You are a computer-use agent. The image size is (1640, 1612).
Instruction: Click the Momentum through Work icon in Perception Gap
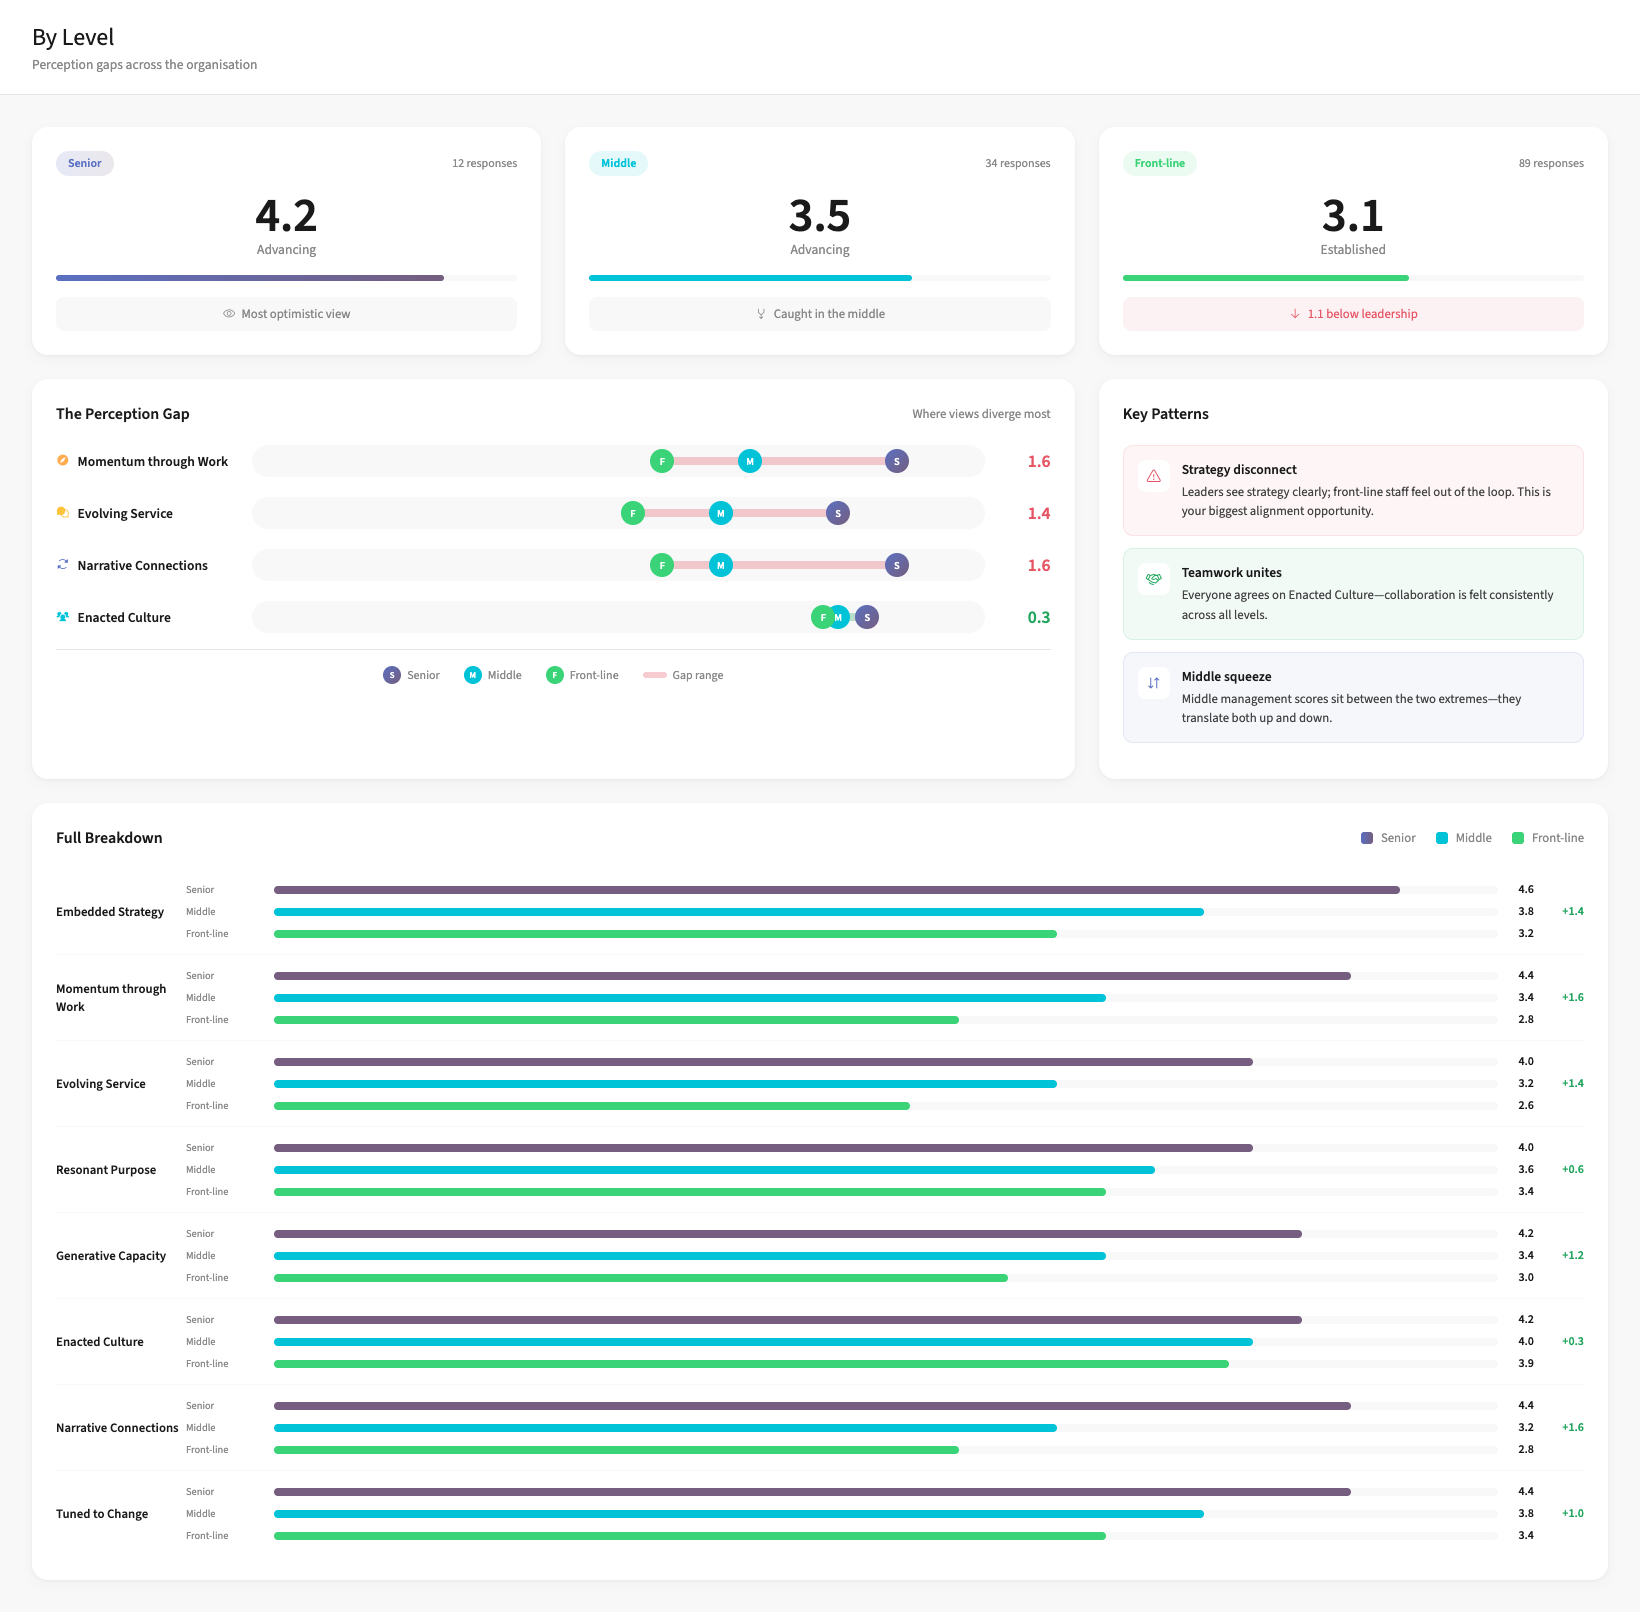(x=63, y=461)
